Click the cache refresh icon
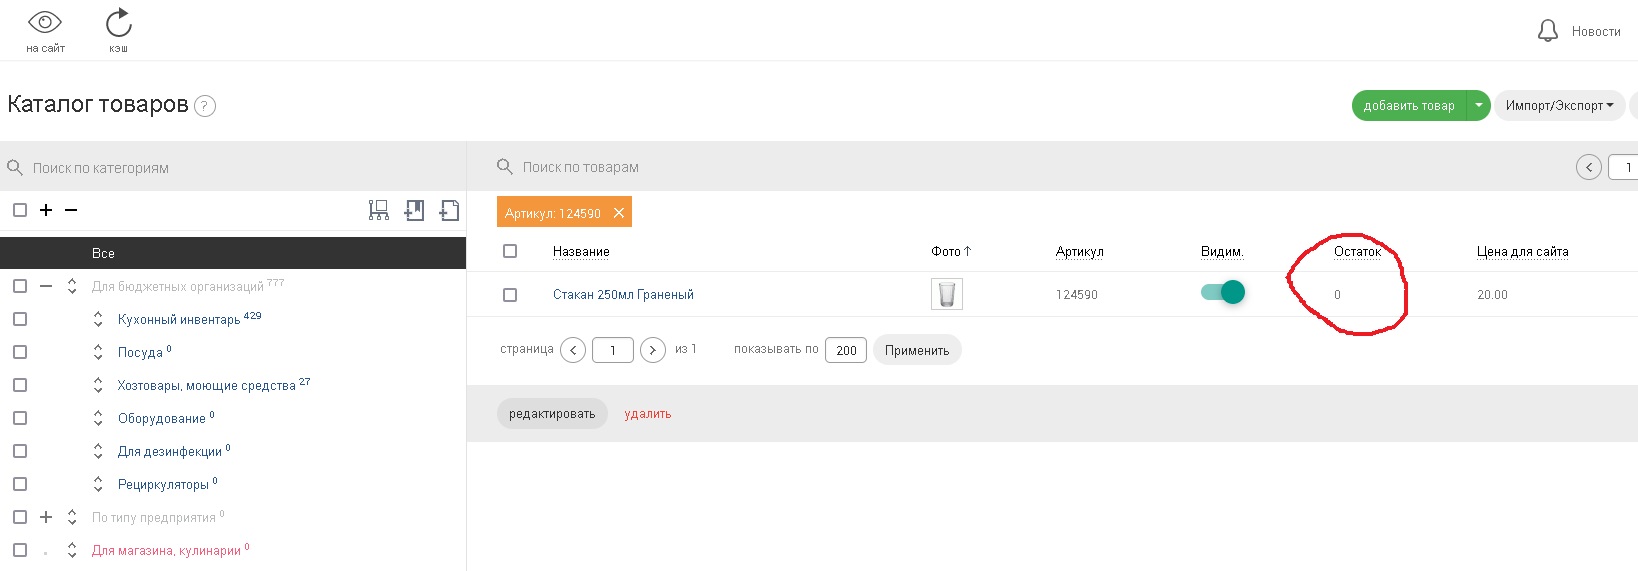 (118, 23)
